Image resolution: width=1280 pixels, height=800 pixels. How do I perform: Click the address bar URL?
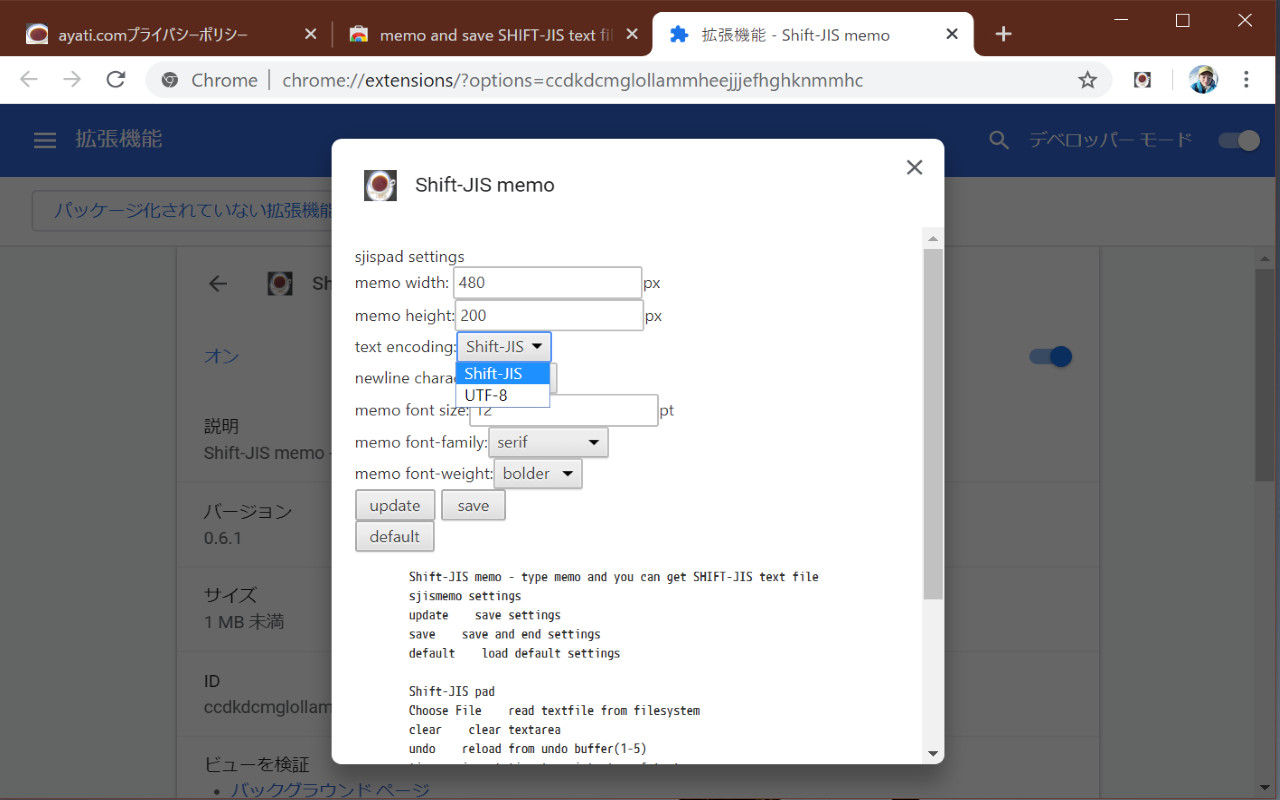coord(572,80)
